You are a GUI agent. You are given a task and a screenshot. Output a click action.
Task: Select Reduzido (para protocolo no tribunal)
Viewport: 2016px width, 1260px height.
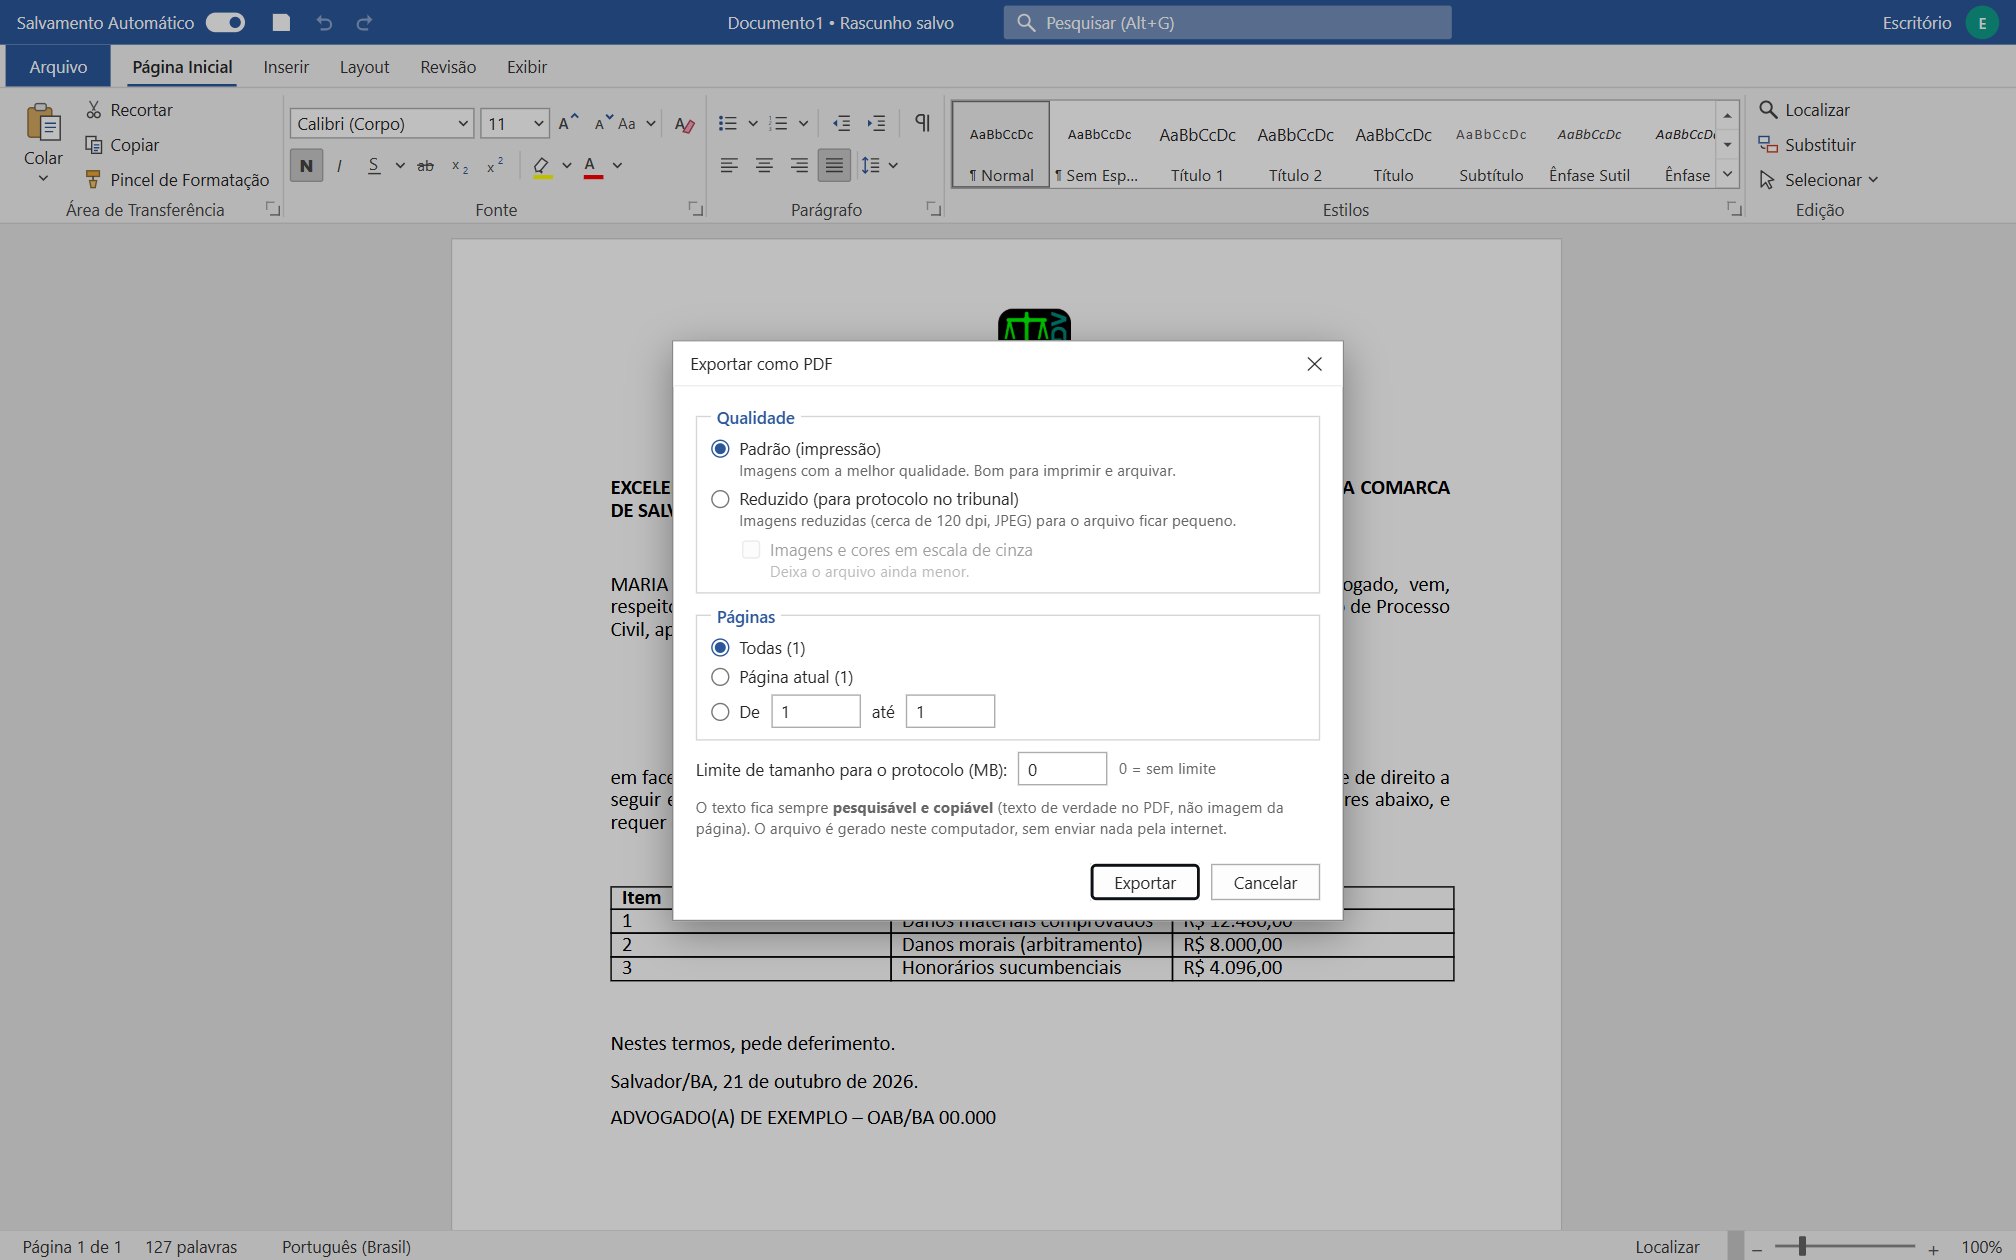(x=720, y=499)
